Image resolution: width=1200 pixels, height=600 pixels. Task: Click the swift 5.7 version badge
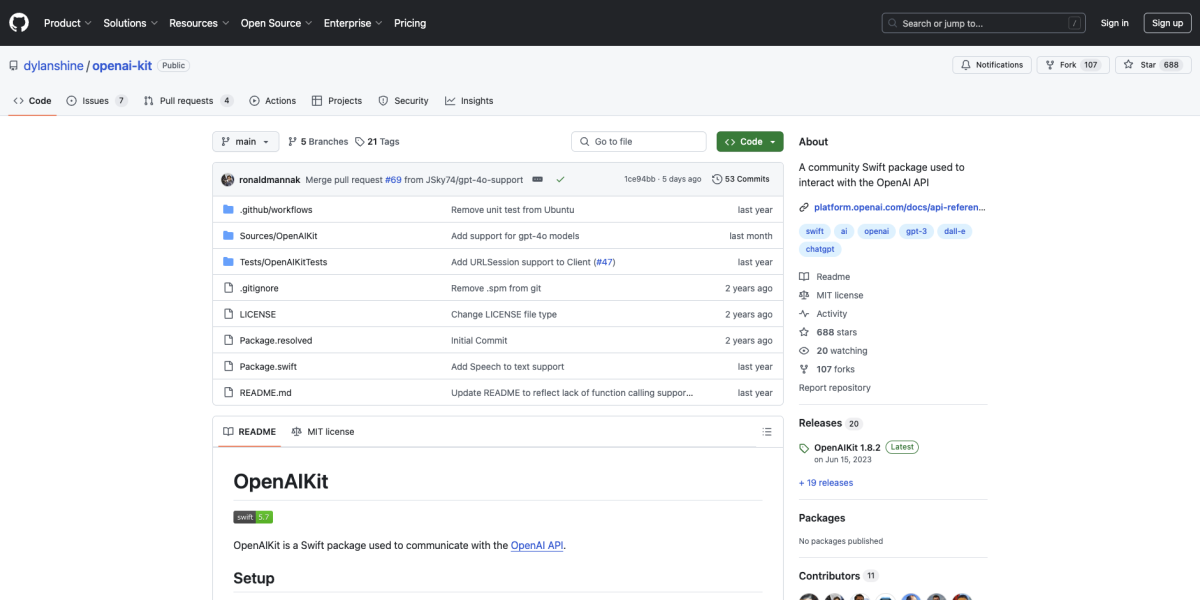pyautogui.click(x=253, y=517)
